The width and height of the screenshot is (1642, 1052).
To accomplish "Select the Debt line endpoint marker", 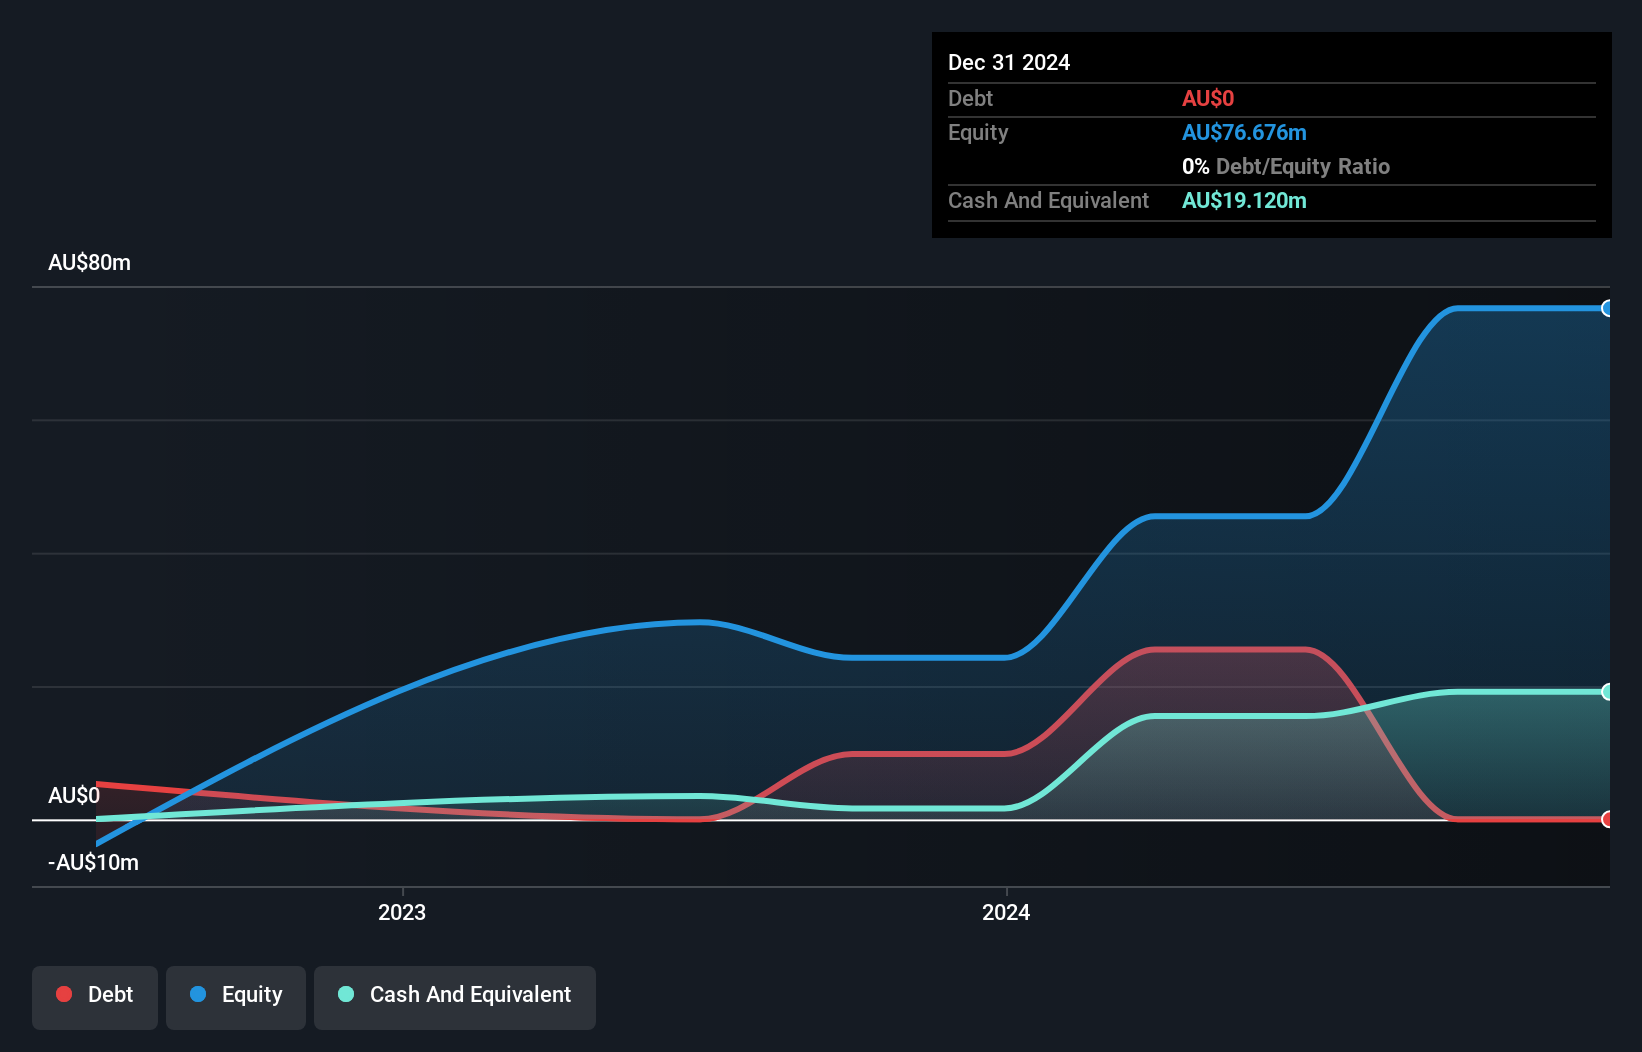I will 1608,819.
